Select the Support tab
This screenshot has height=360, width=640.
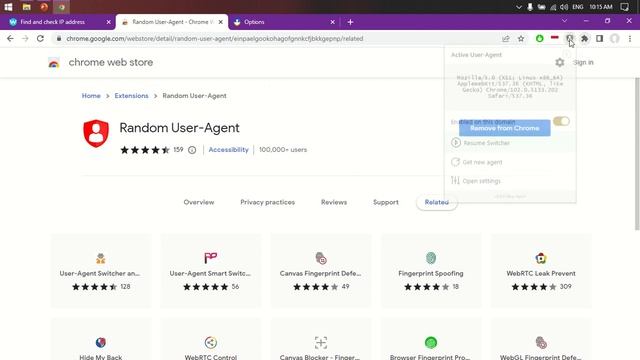(386, 202)
